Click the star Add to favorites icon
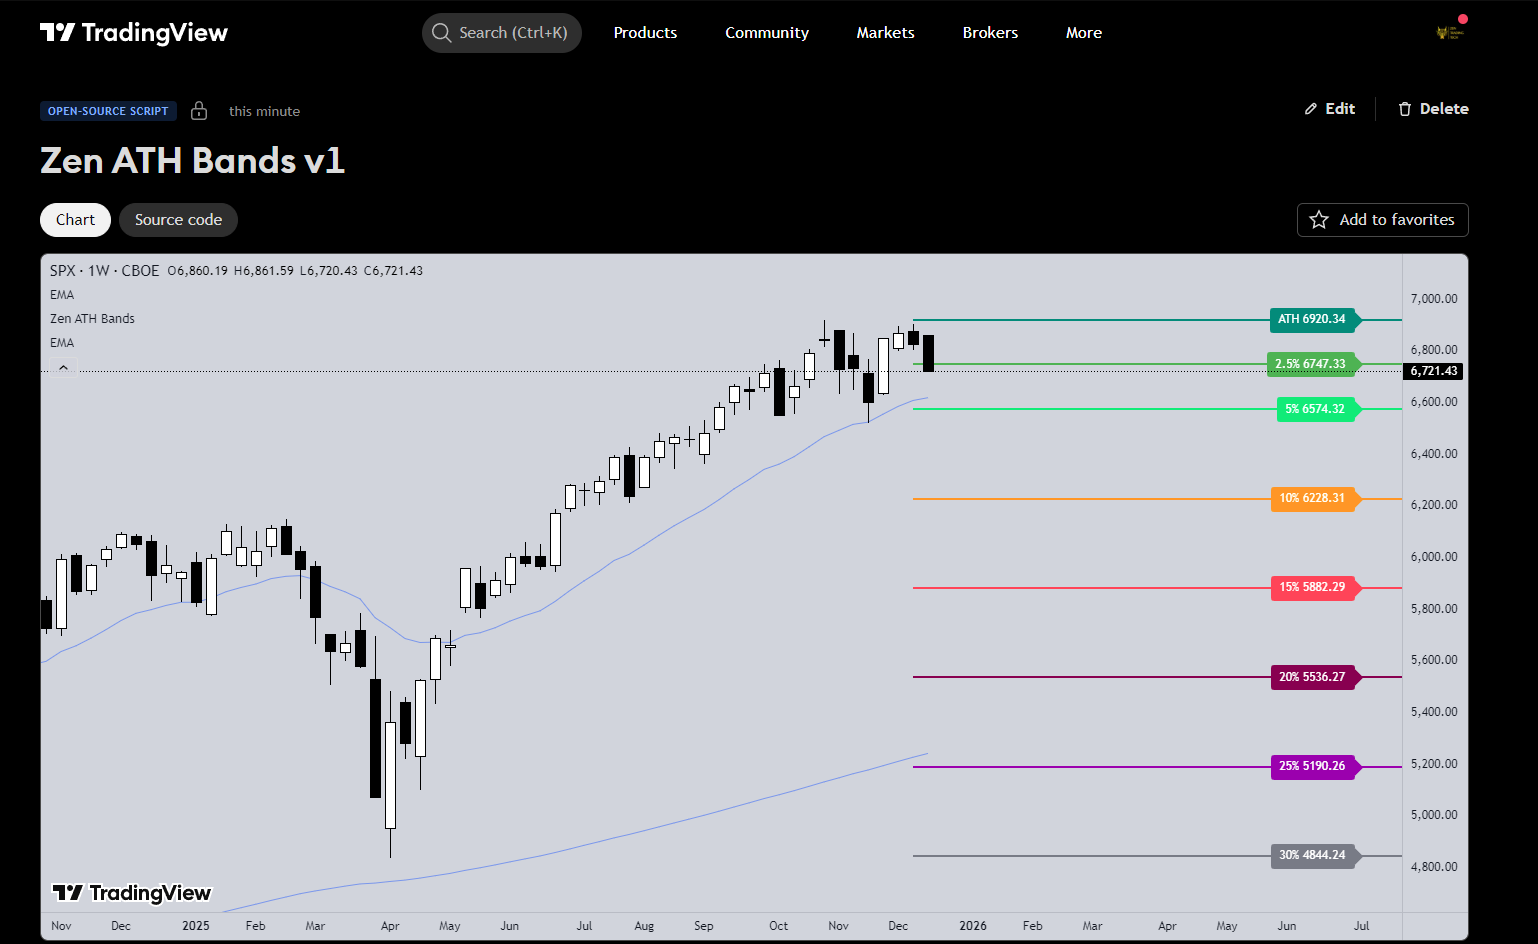Screen dimensions: 1538x944 1319,220
